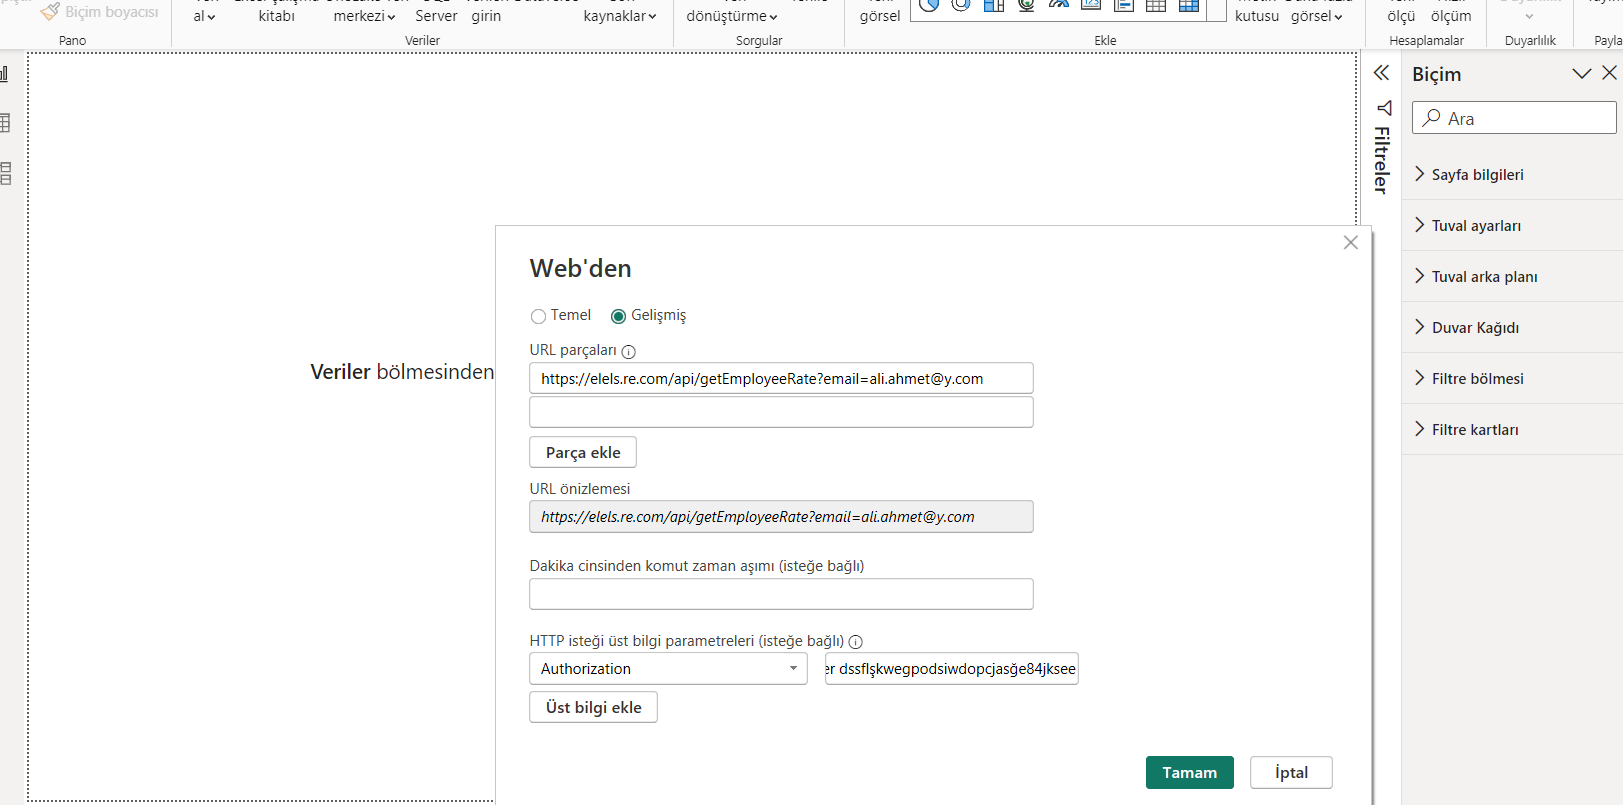Confirm with the Tamam button
This screenshot has width=1623, height=805.
[x=1189, y=772]
